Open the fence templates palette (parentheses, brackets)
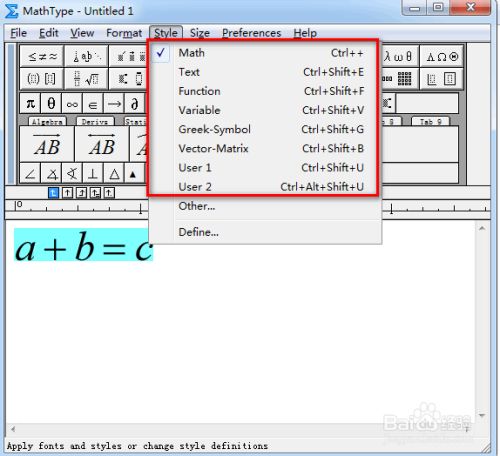This screenshot has height=456, width=500. click(42, 79)
